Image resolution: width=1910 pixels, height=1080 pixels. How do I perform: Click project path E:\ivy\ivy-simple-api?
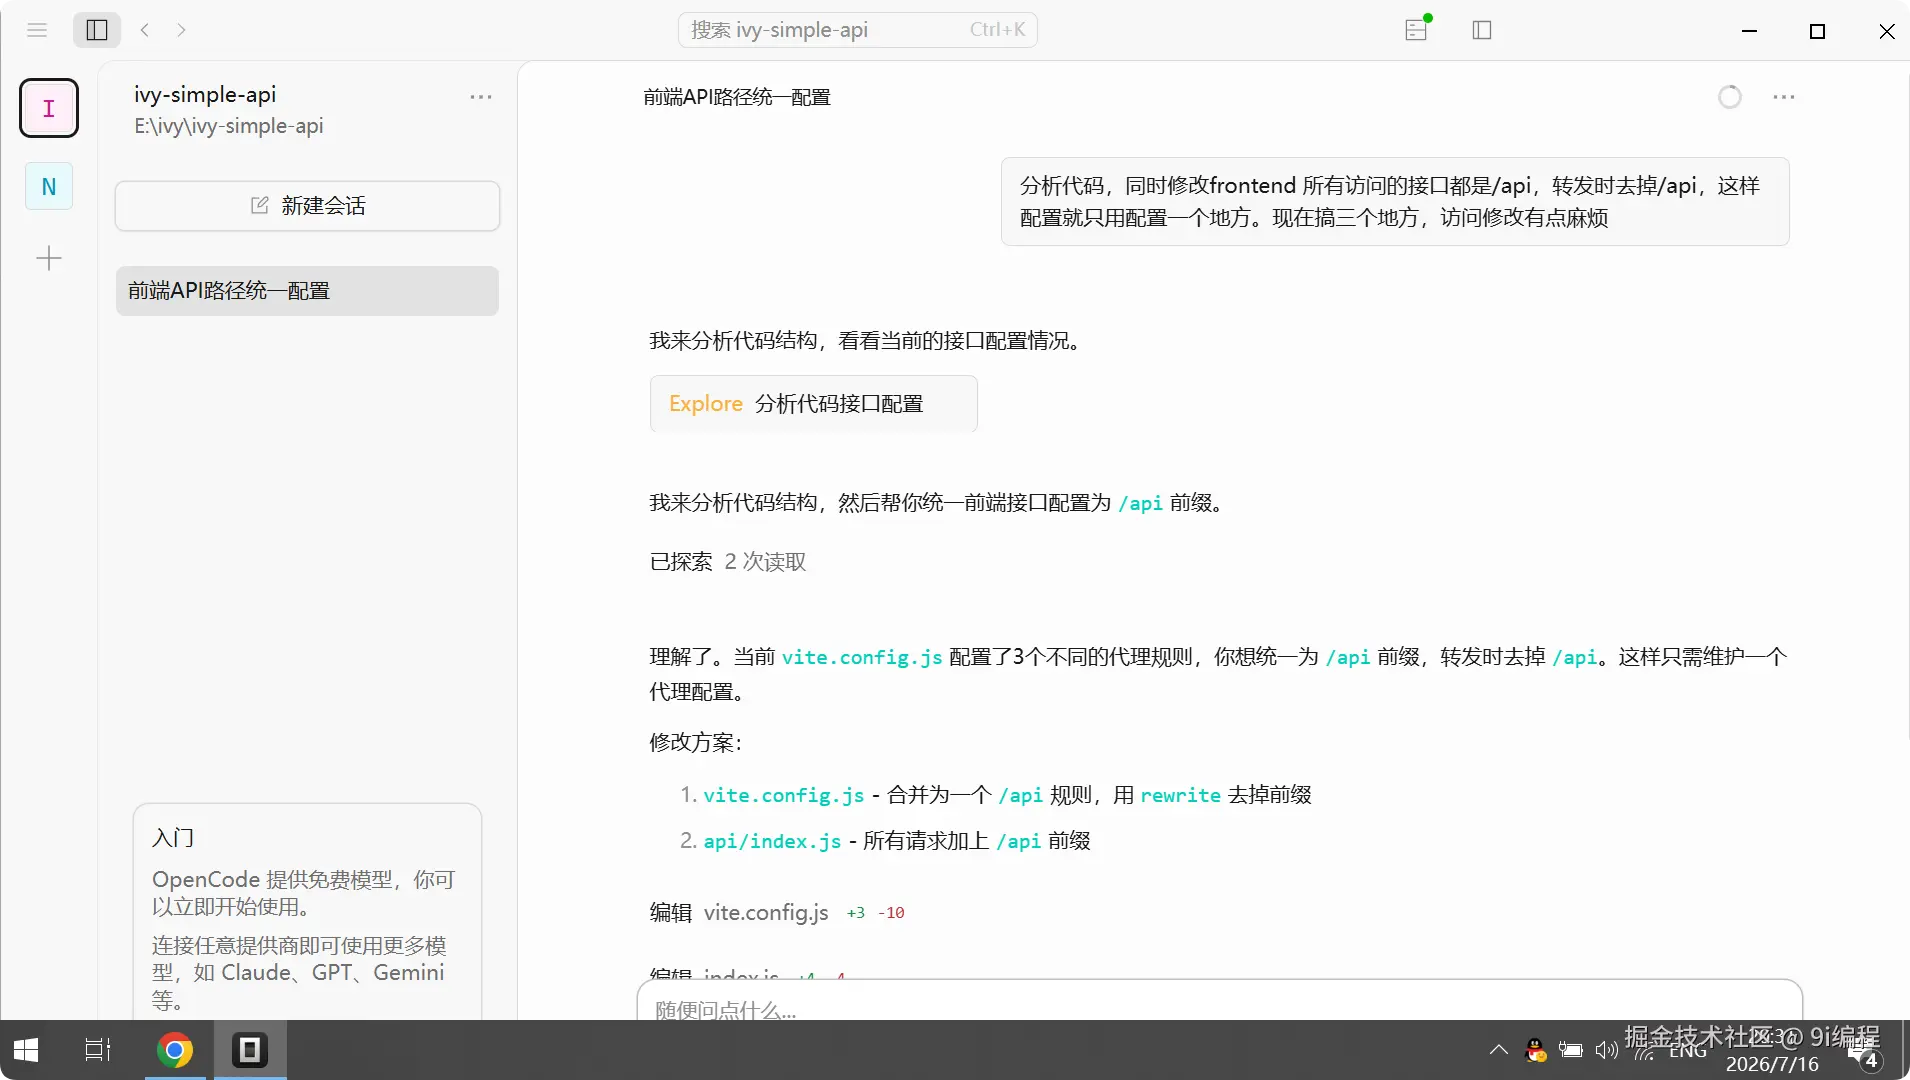[229, 126]
